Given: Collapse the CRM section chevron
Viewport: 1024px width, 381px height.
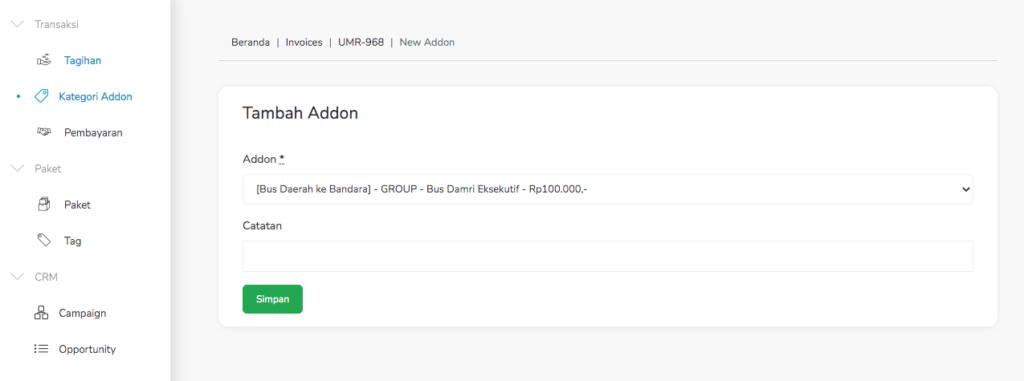Looking at the screenshot, I should pyautogui.click(x=18, y=276).
